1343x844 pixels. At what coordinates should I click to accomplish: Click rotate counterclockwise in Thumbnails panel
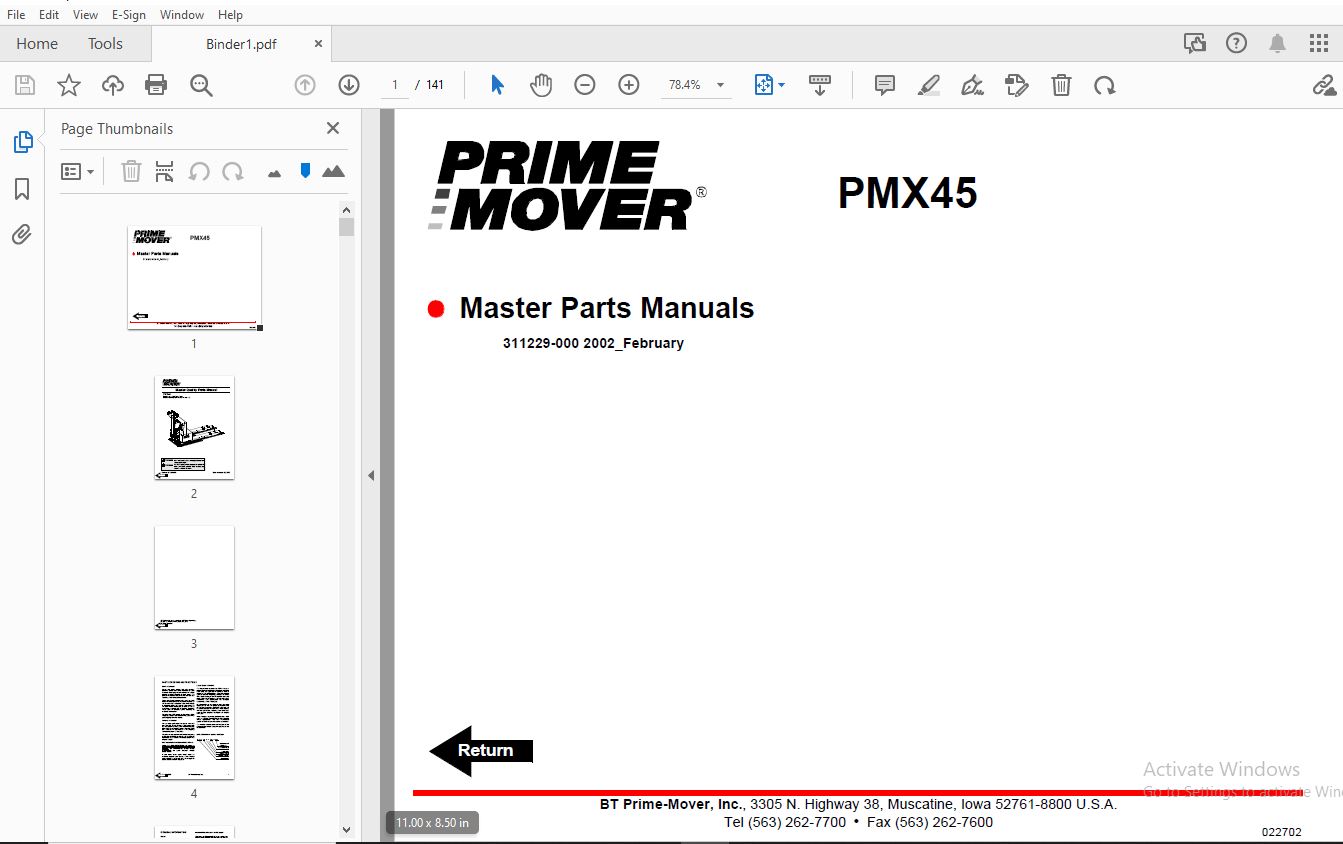(199, 172)
